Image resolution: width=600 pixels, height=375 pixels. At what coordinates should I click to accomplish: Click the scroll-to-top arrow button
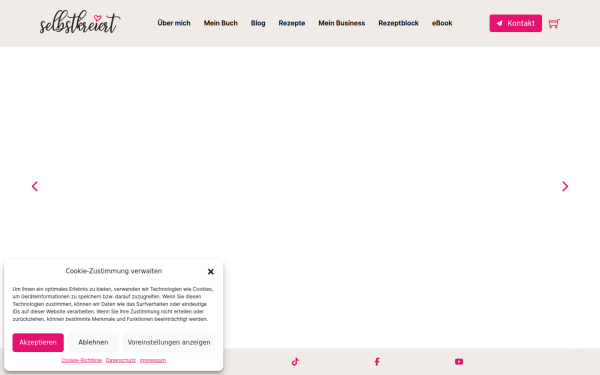[577, 352]
